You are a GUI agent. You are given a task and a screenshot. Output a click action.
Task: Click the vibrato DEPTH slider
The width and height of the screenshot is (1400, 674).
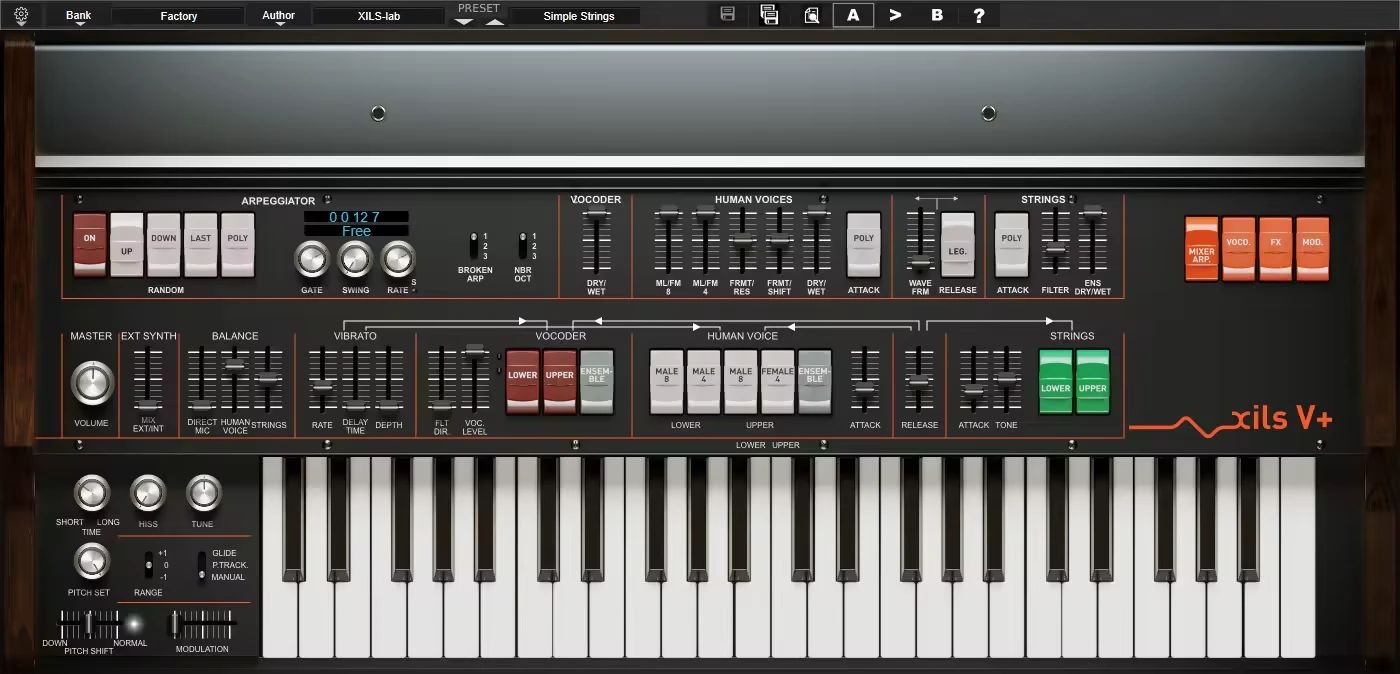389,378
